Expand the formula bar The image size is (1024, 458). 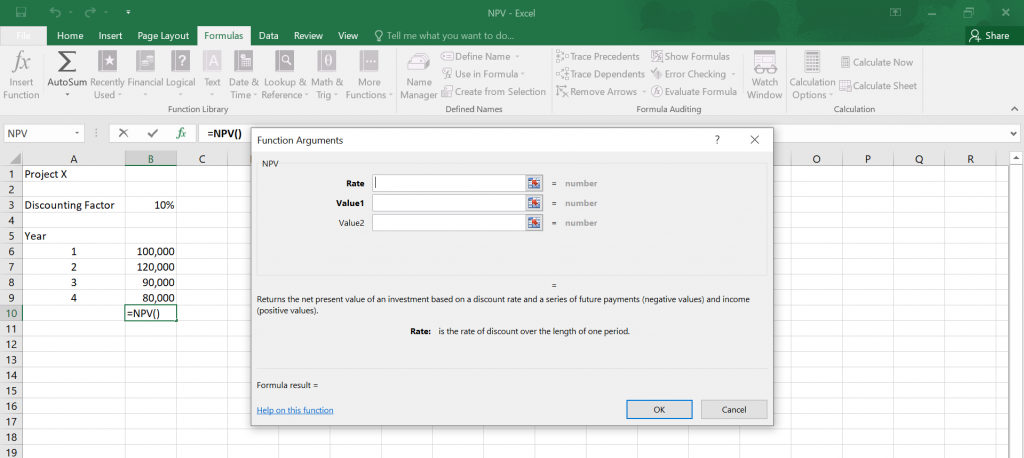pos(1012,133)
